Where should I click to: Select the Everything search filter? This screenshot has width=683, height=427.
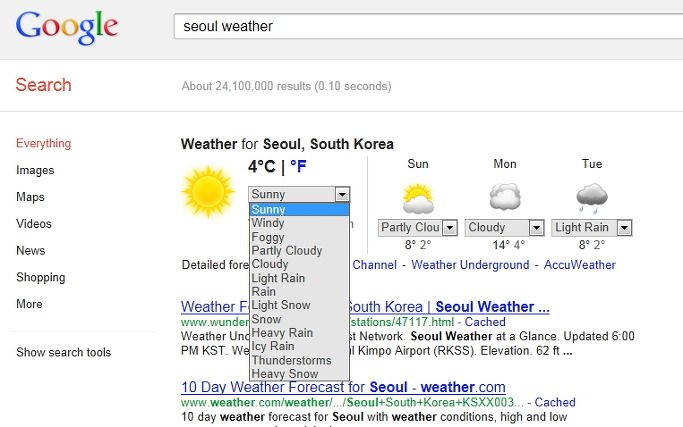point(44,143)
